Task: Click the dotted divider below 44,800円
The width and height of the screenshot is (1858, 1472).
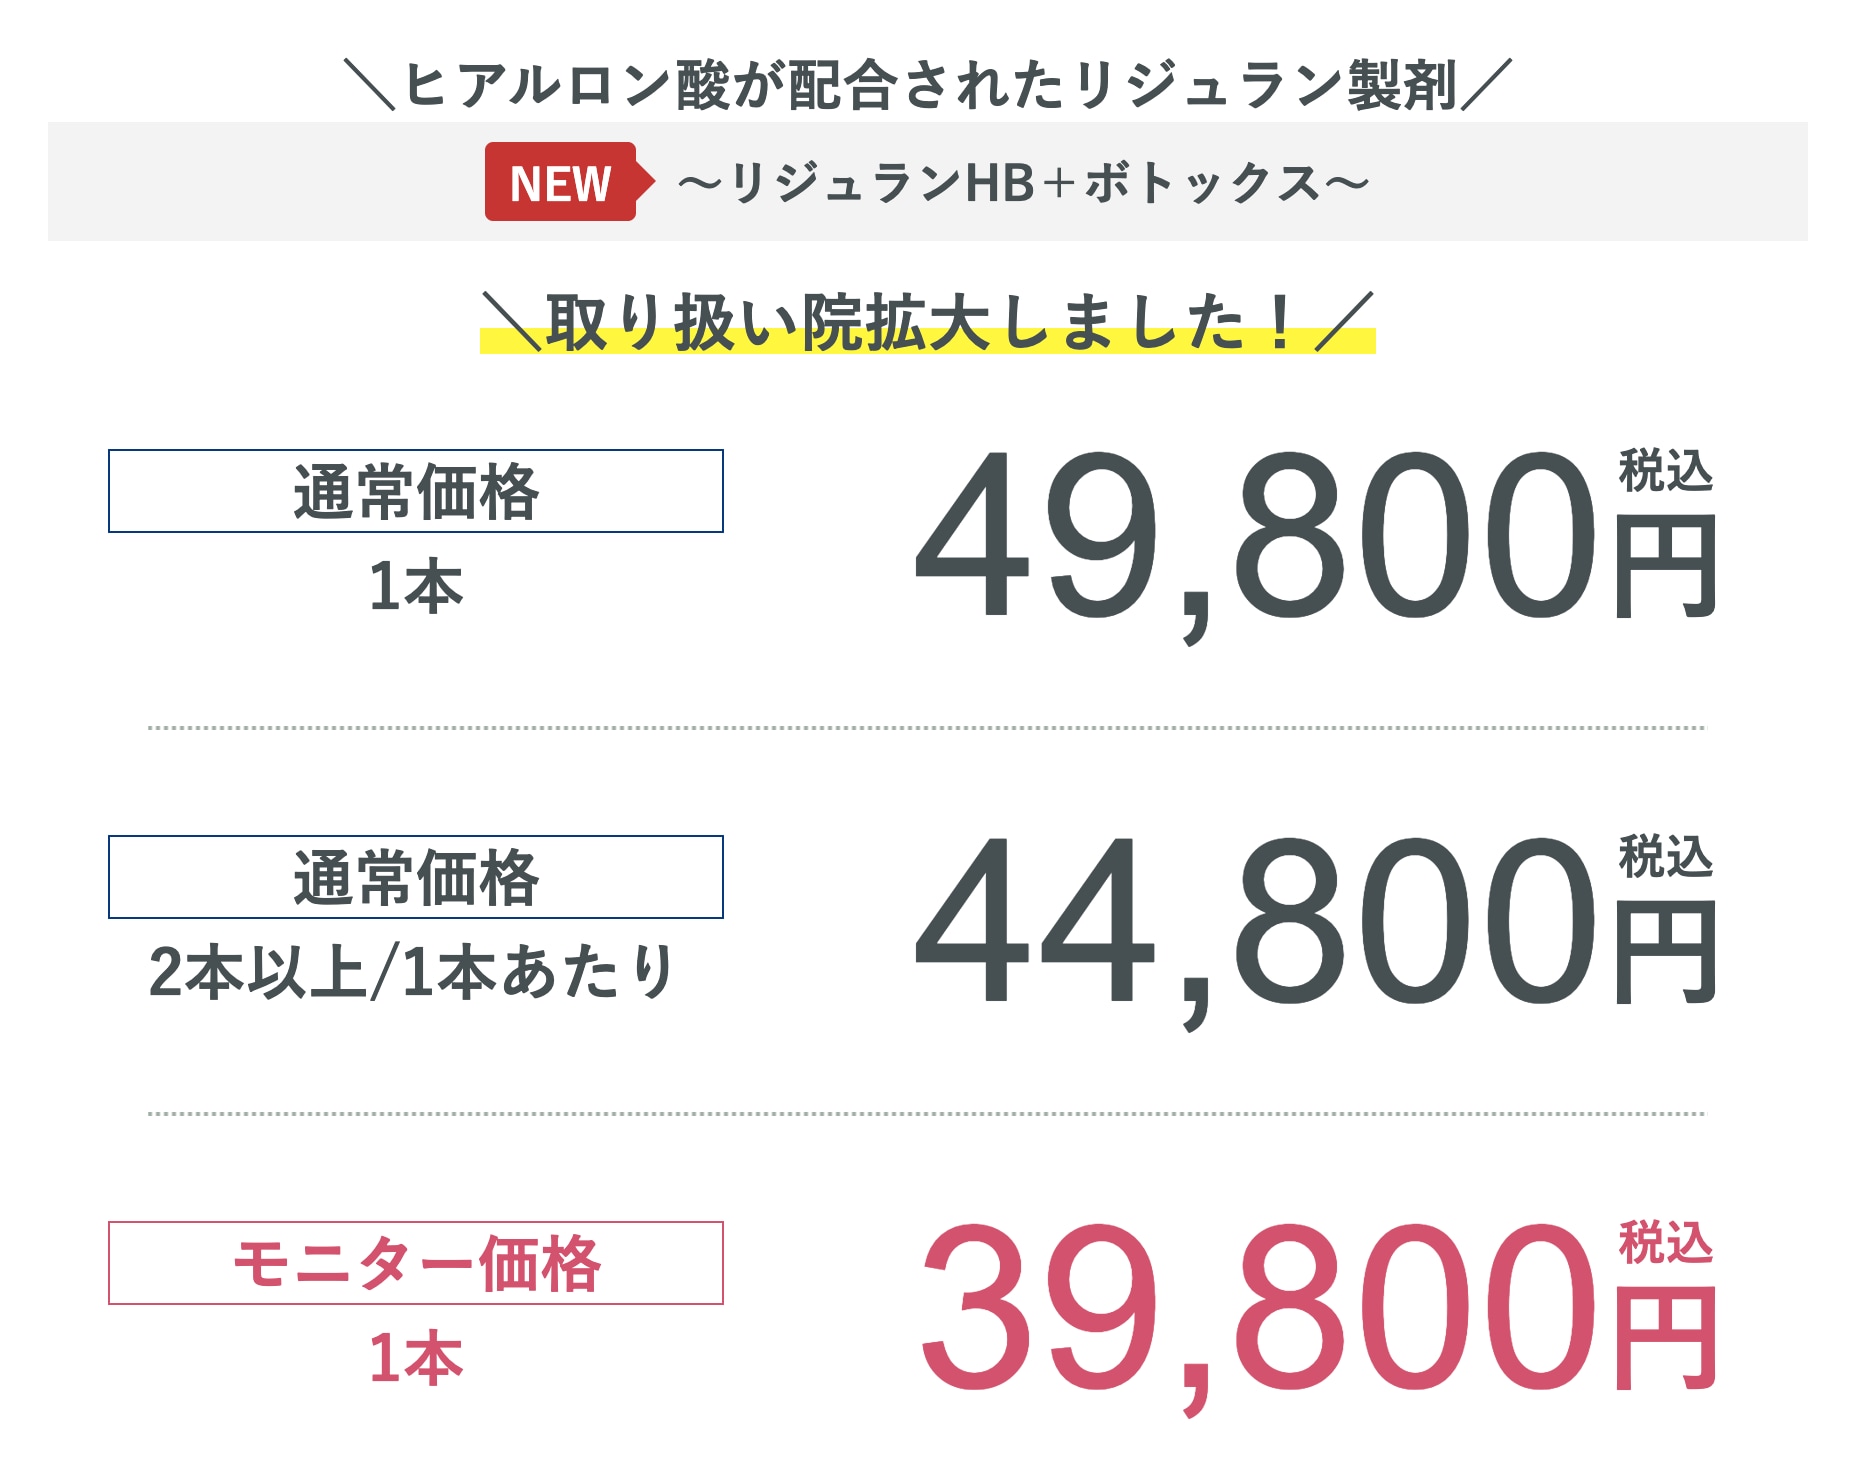Action: click(x=927, y=1113)
